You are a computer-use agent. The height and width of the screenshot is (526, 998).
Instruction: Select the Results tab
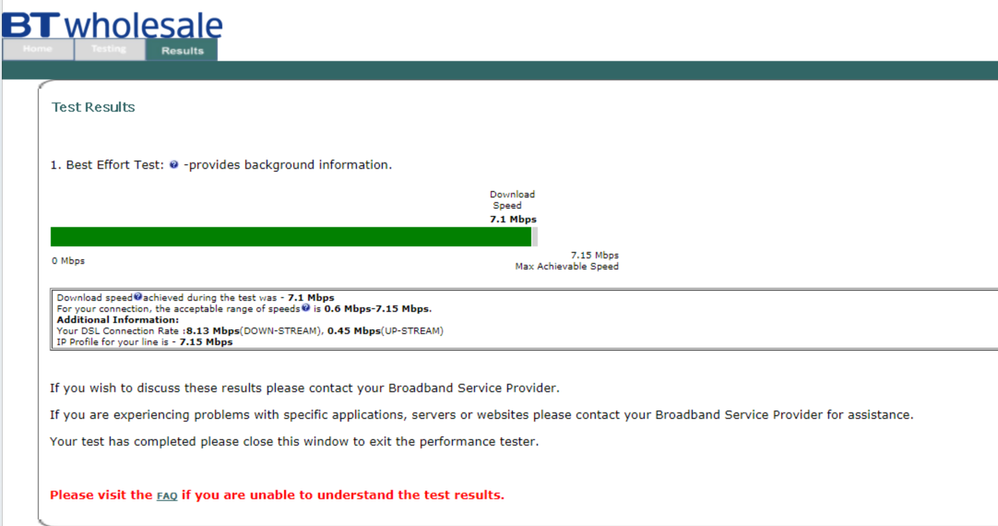point(182,50)
